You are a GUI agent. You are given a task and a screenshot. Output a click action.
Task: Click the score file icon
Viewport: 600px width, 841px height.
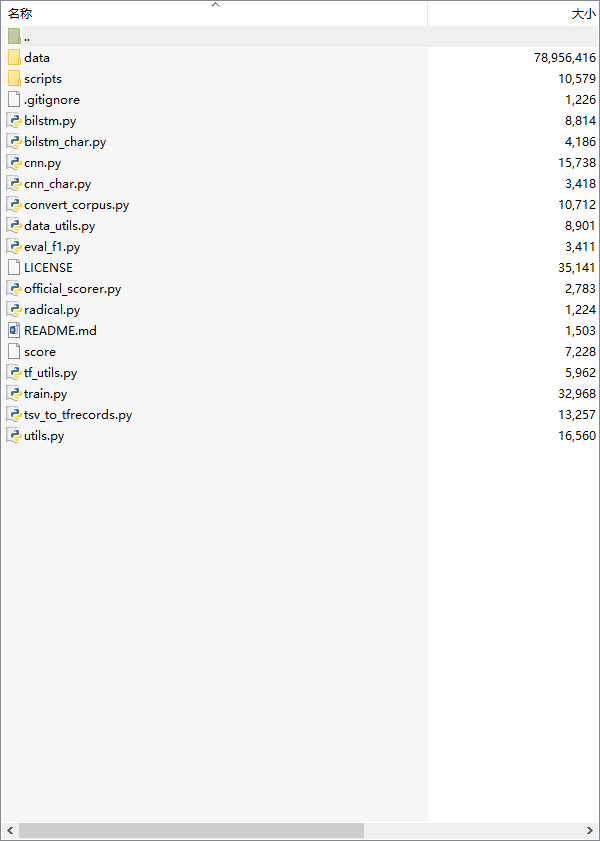click(14, 352)
